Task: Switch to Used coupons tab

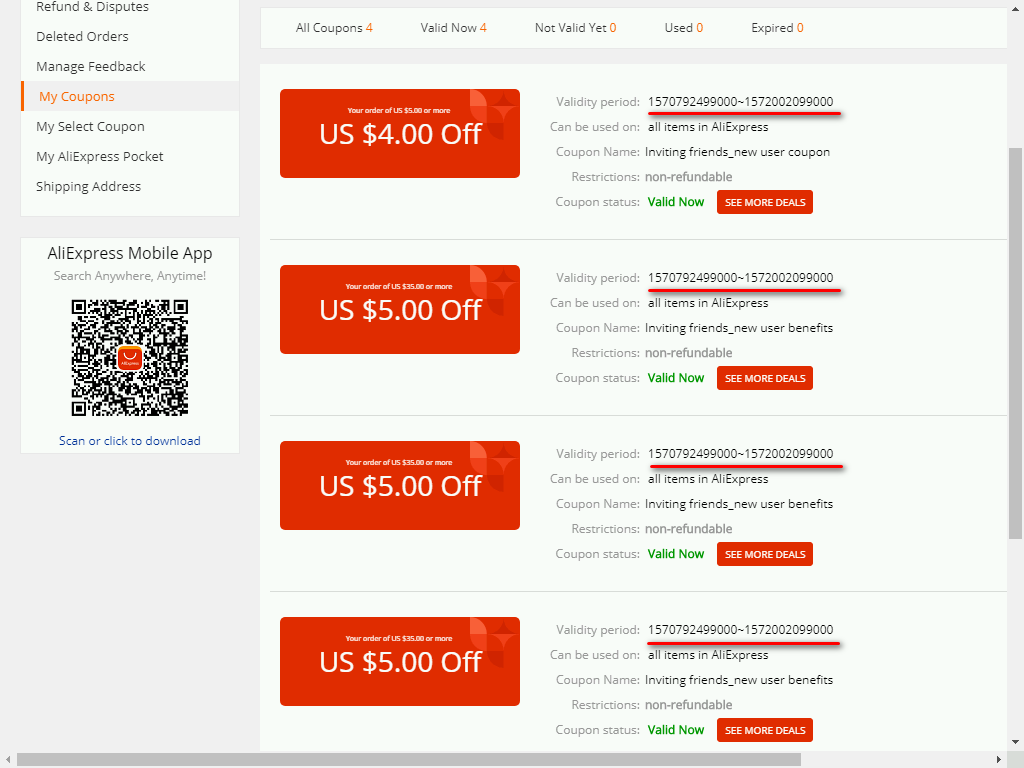Action: point(684,28)
